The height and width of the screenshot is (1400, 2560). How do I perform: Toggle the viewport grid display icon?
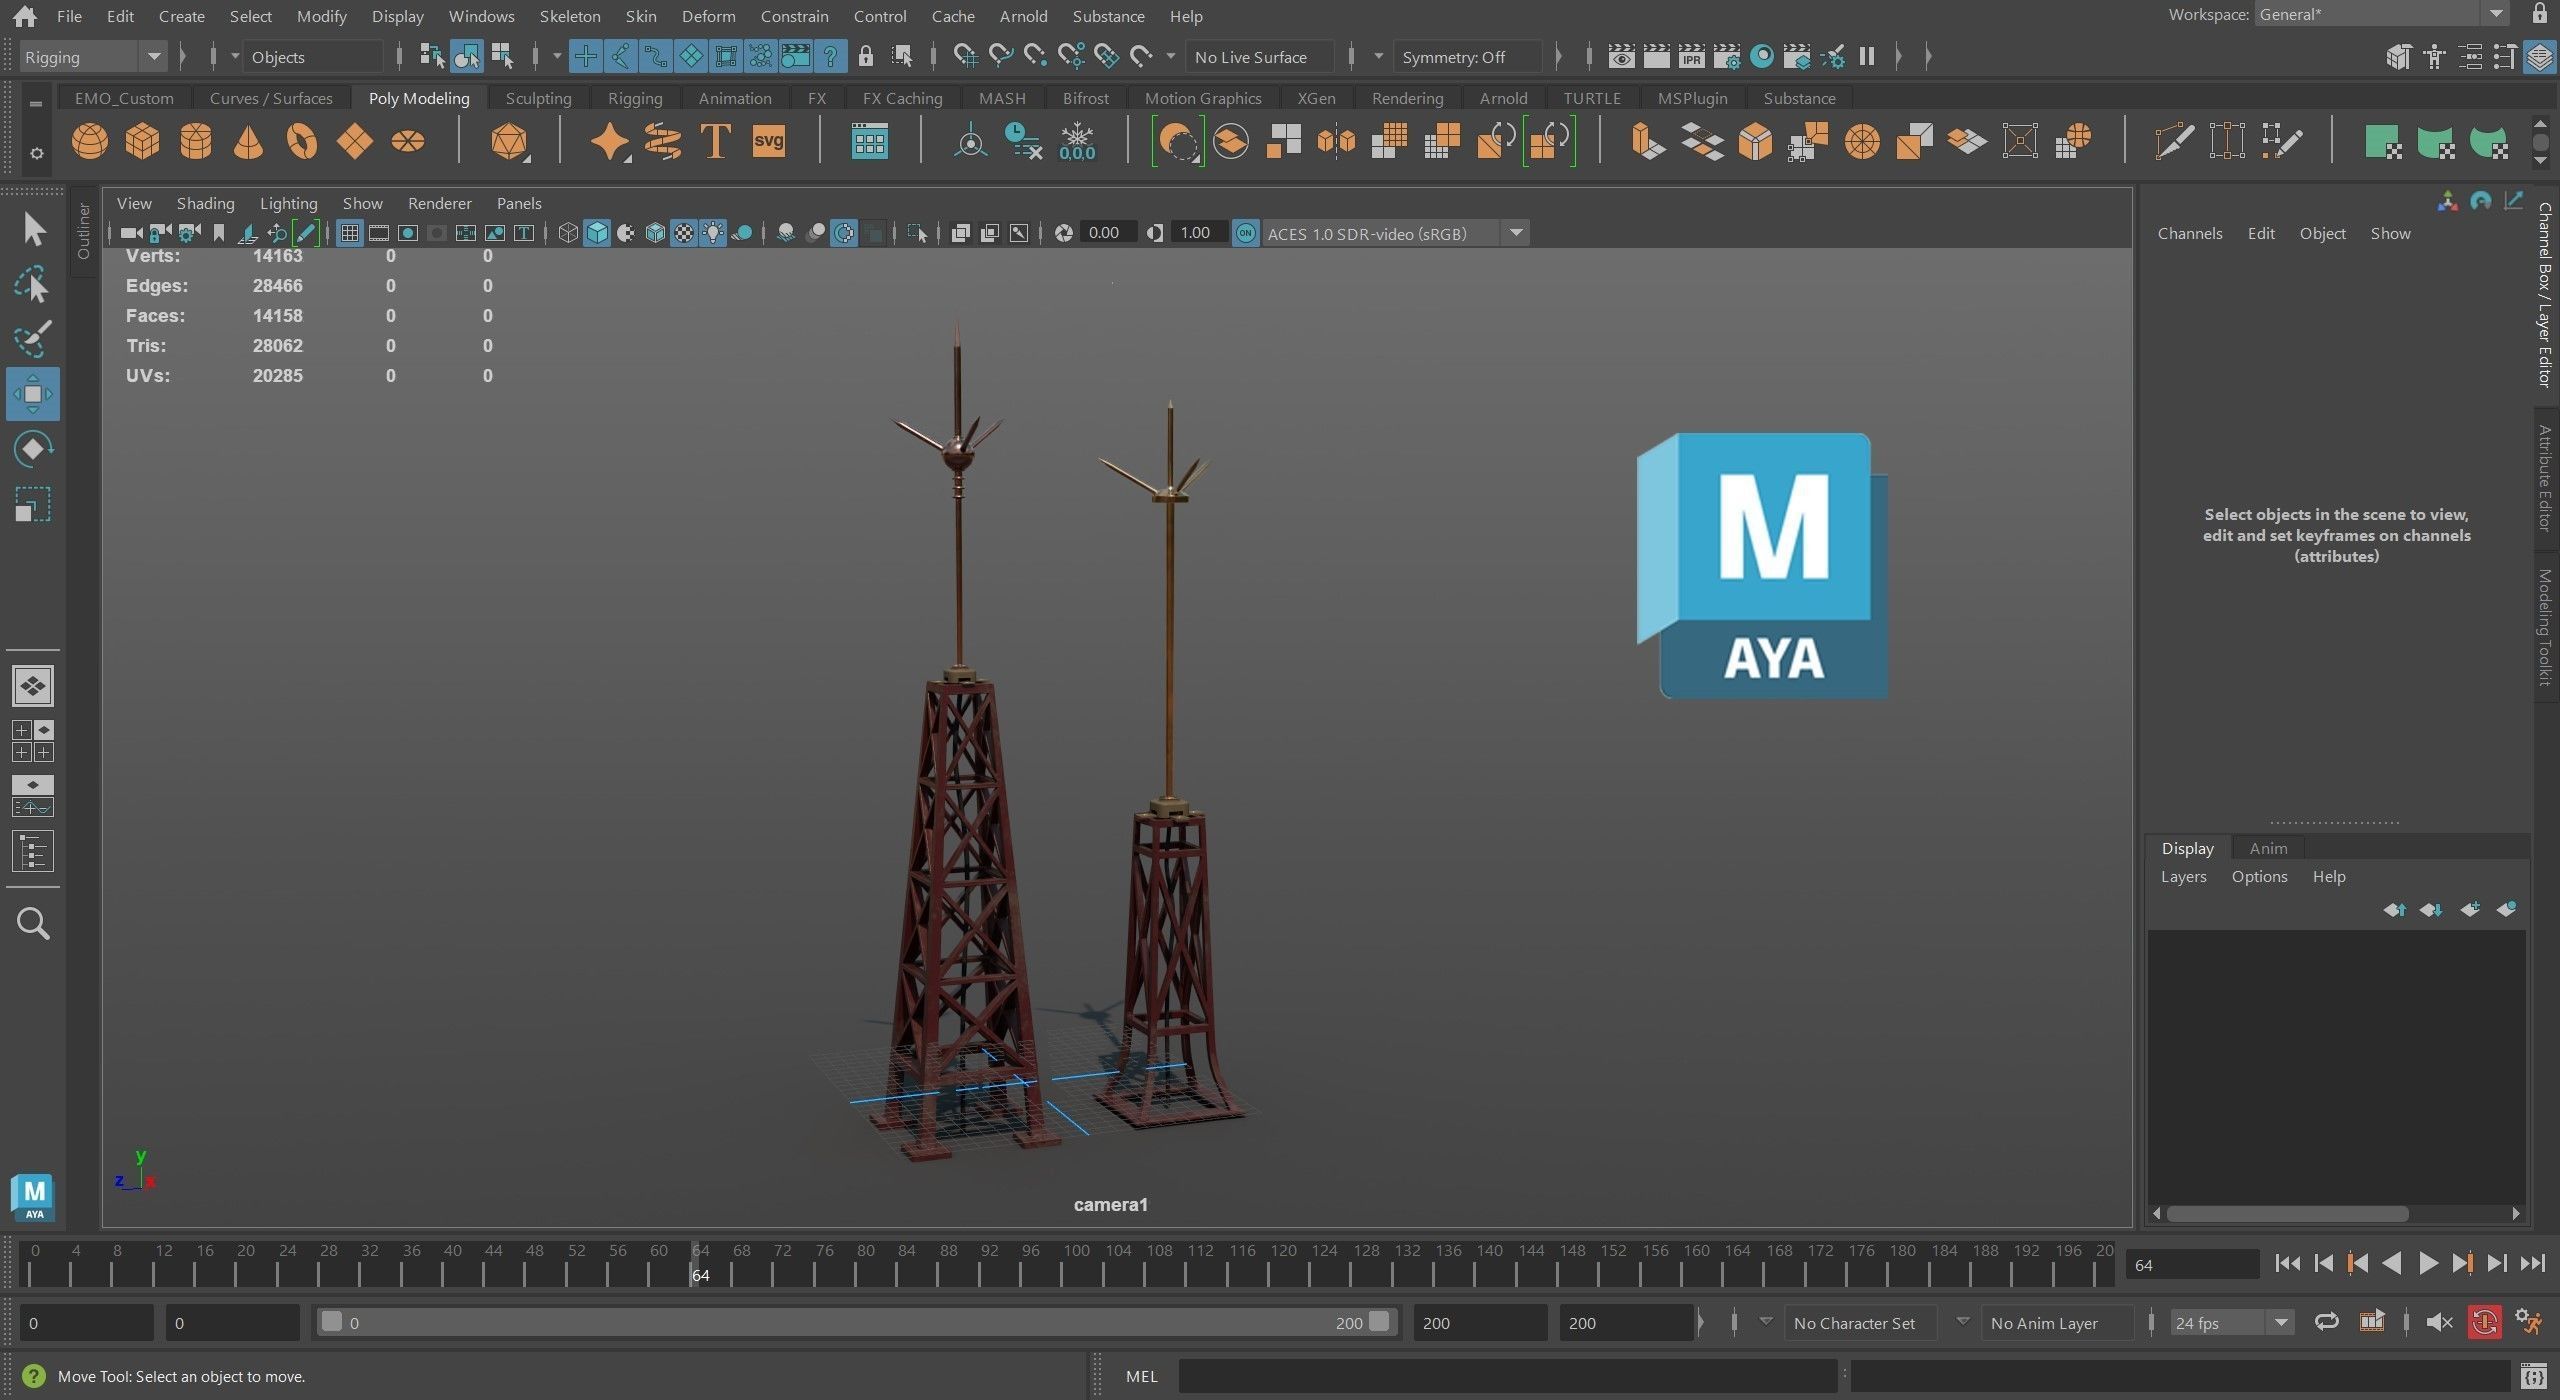coord(349,233)
